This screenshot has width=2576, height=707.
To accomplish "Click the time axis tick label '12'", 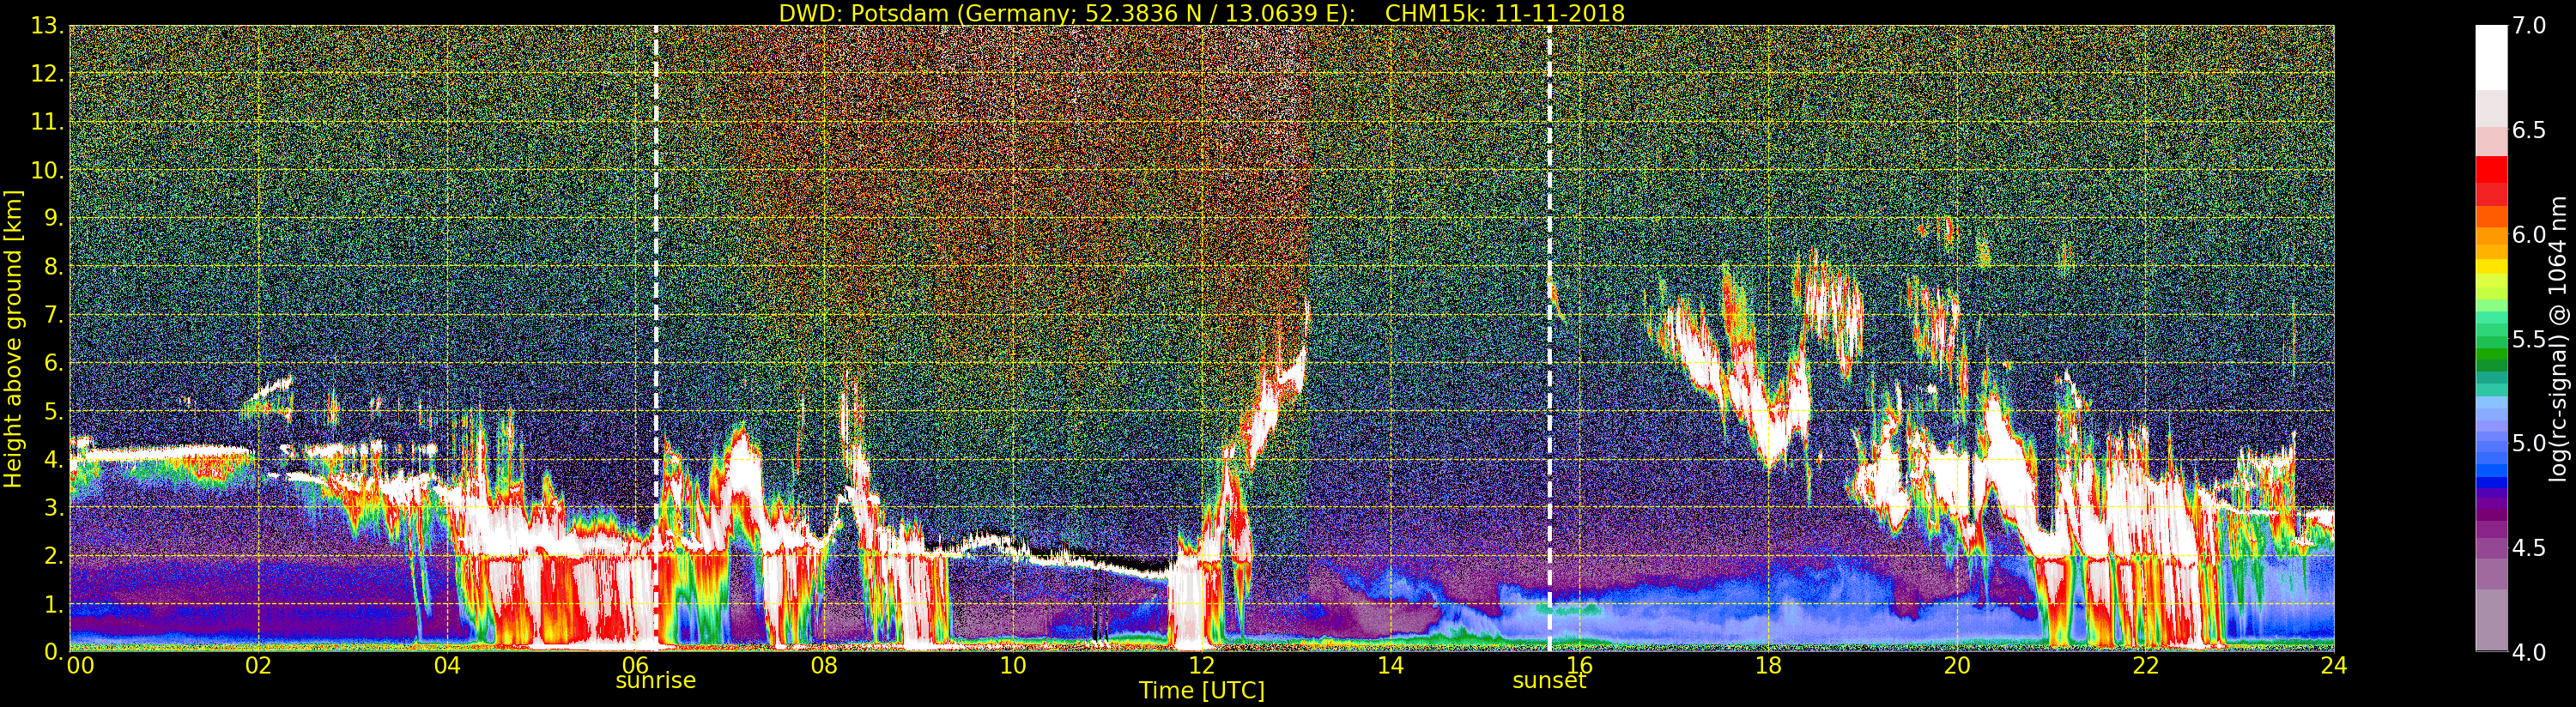I will (x=1201, y=665).
